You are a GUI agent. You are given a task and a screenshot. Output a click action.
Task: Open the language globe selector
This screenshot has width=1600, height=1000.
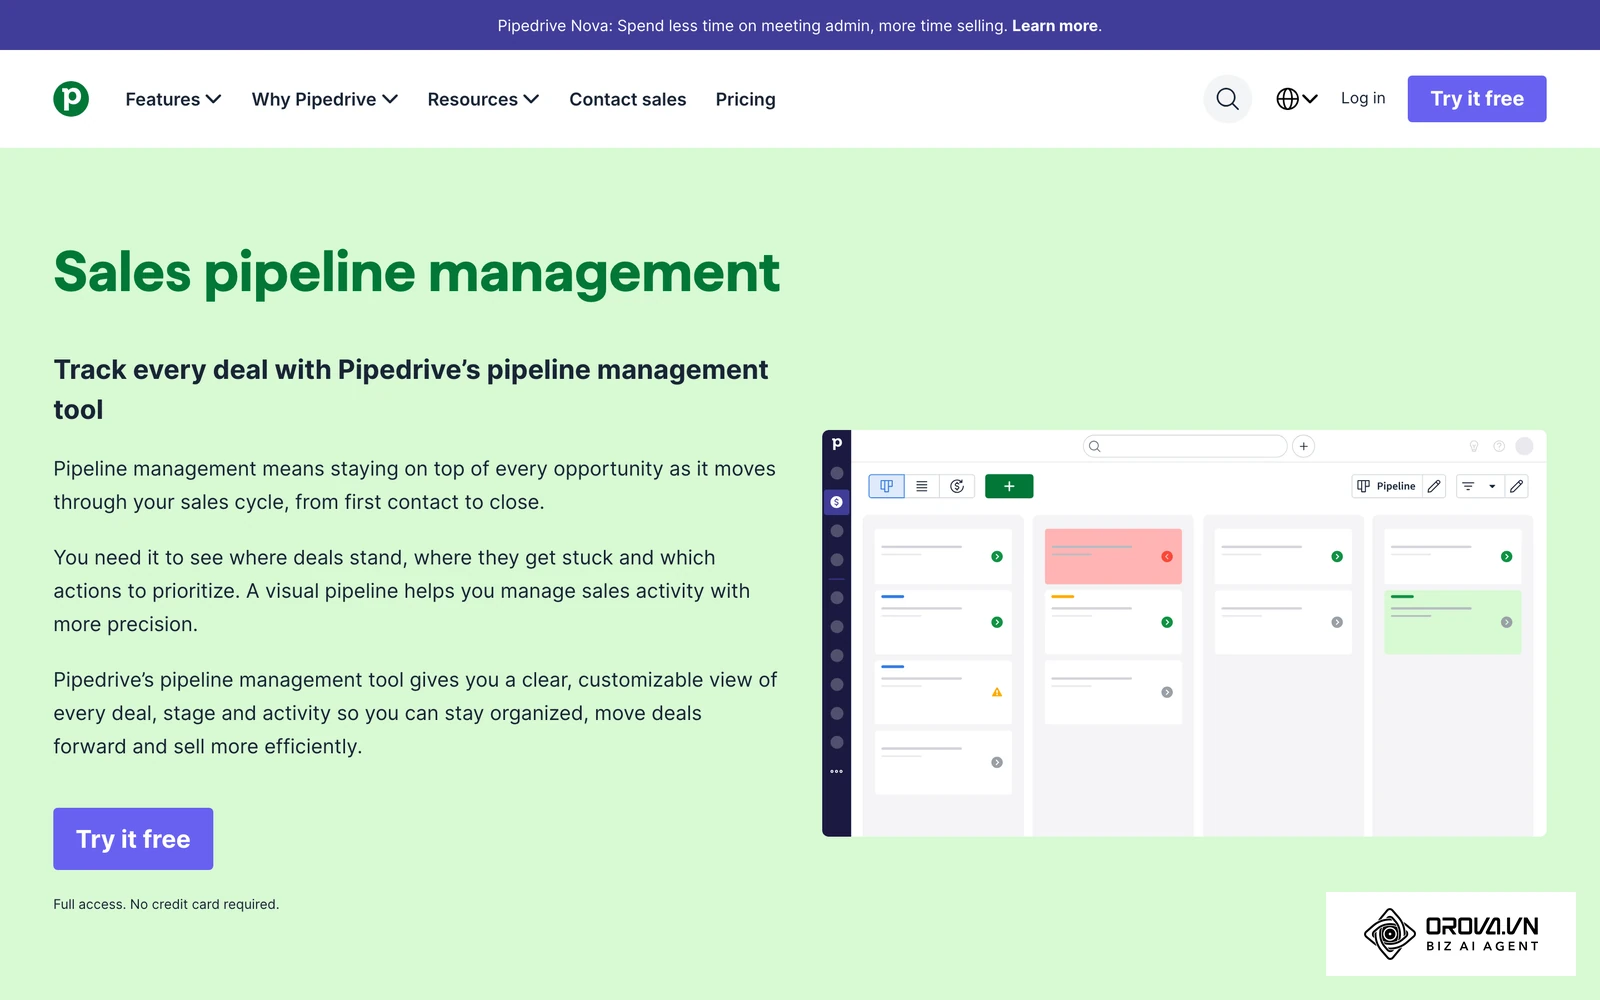tap(1296, 99)
